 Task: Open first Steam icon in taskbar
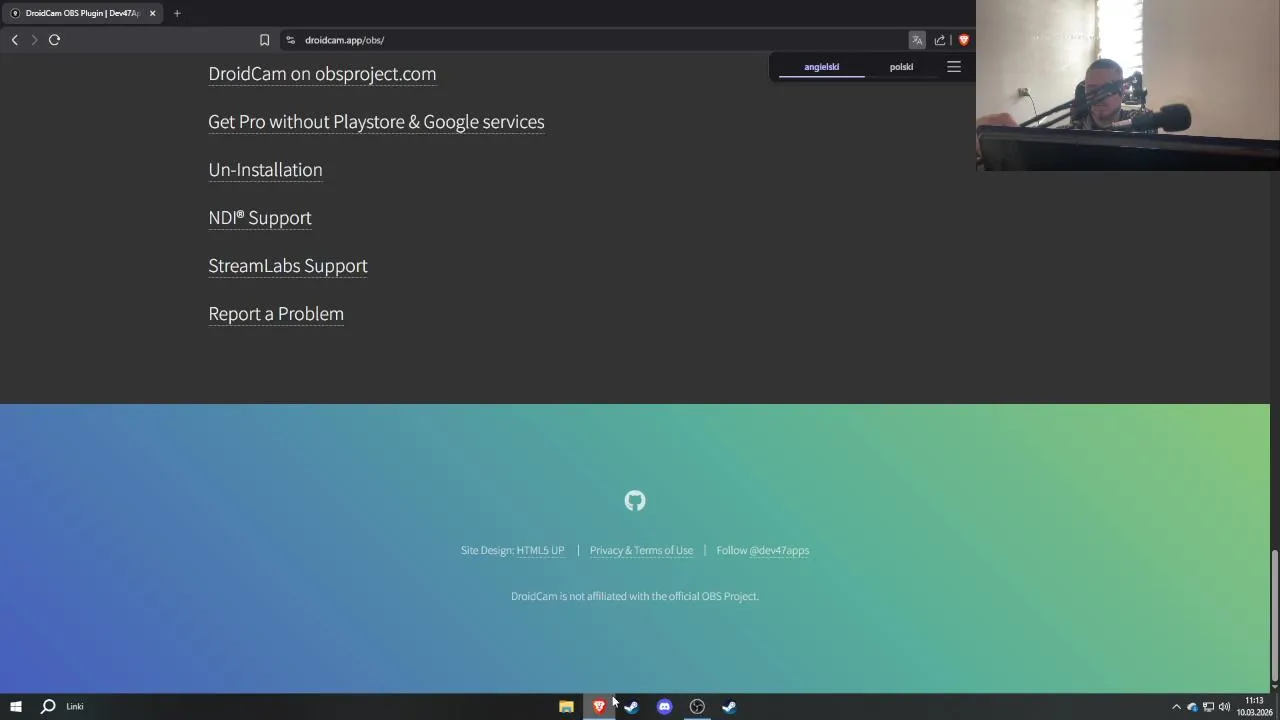[632, 706]
